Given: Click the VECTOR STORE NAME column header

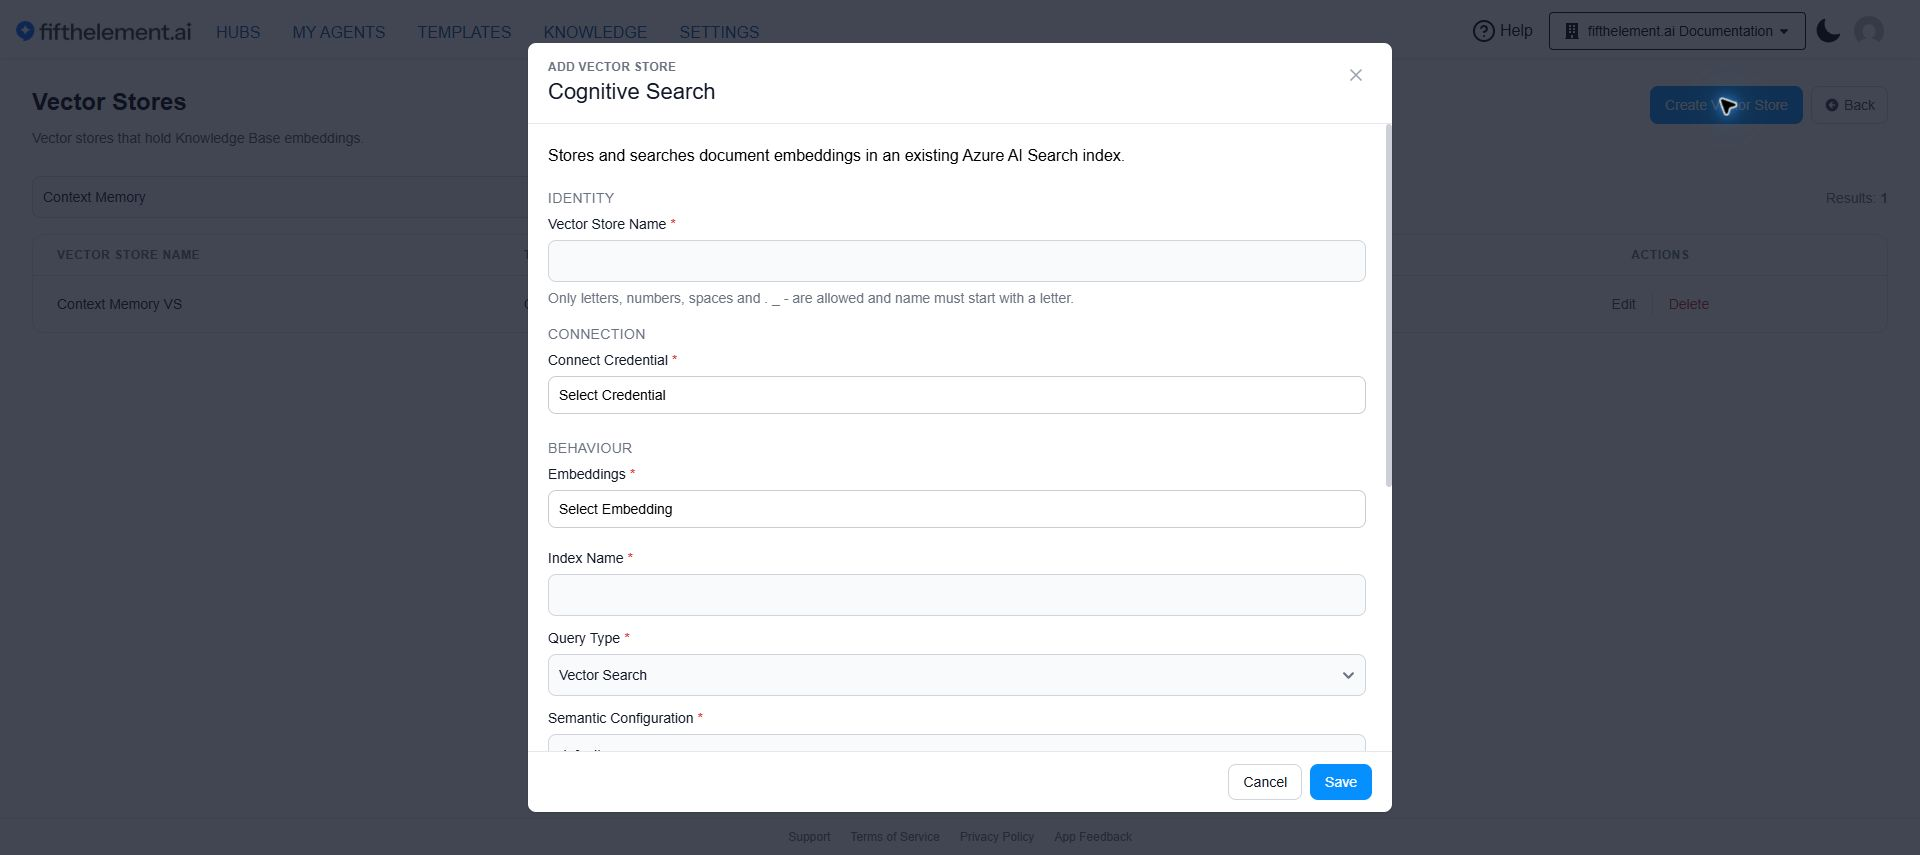Looking at the screenshot, I should (x=128, y=255).
